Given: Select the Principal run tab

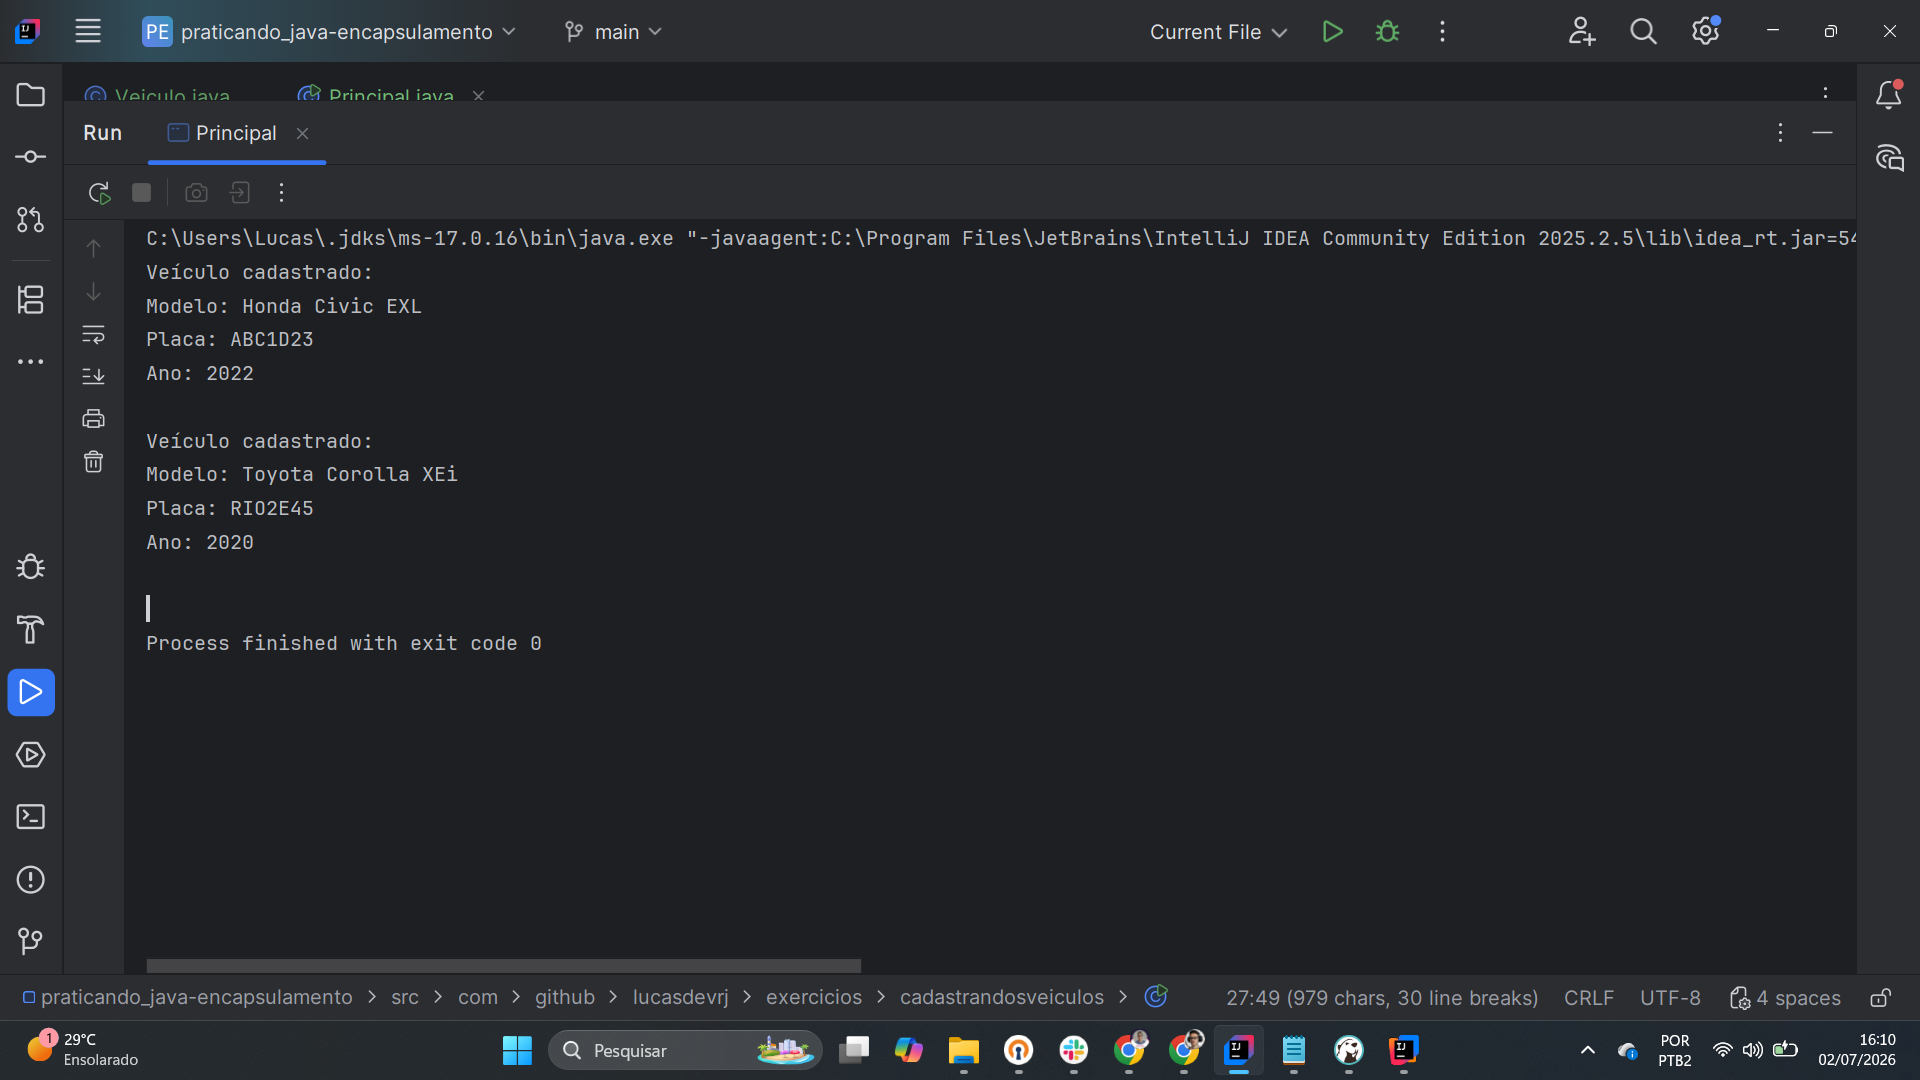Looking at the screenshot, I should coord(236,133).
